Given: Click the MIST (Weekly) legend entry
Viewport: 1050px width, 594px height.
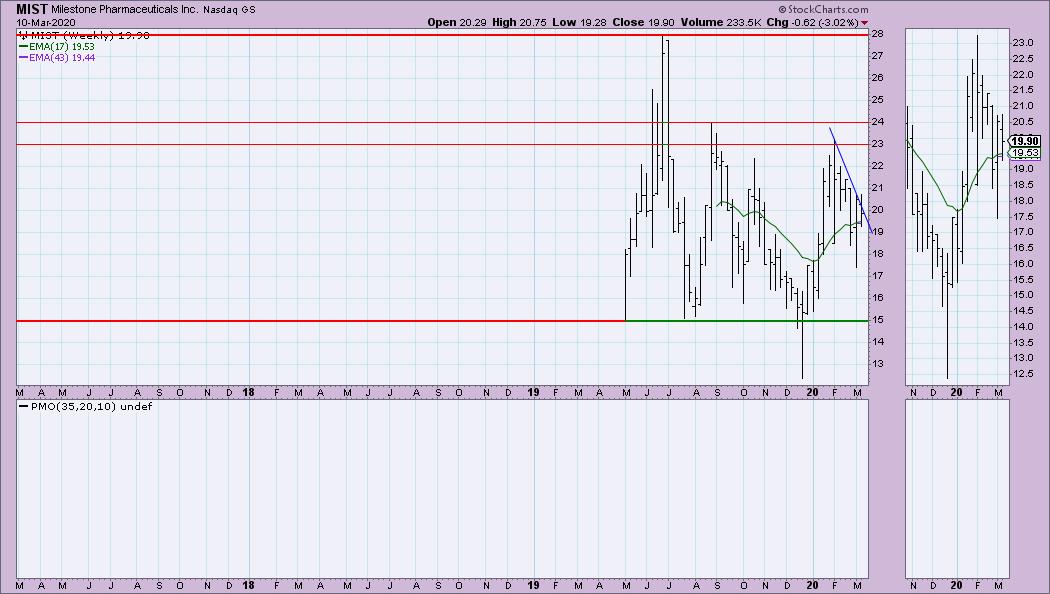Looking at the screenshot, I should click(84, 35).
